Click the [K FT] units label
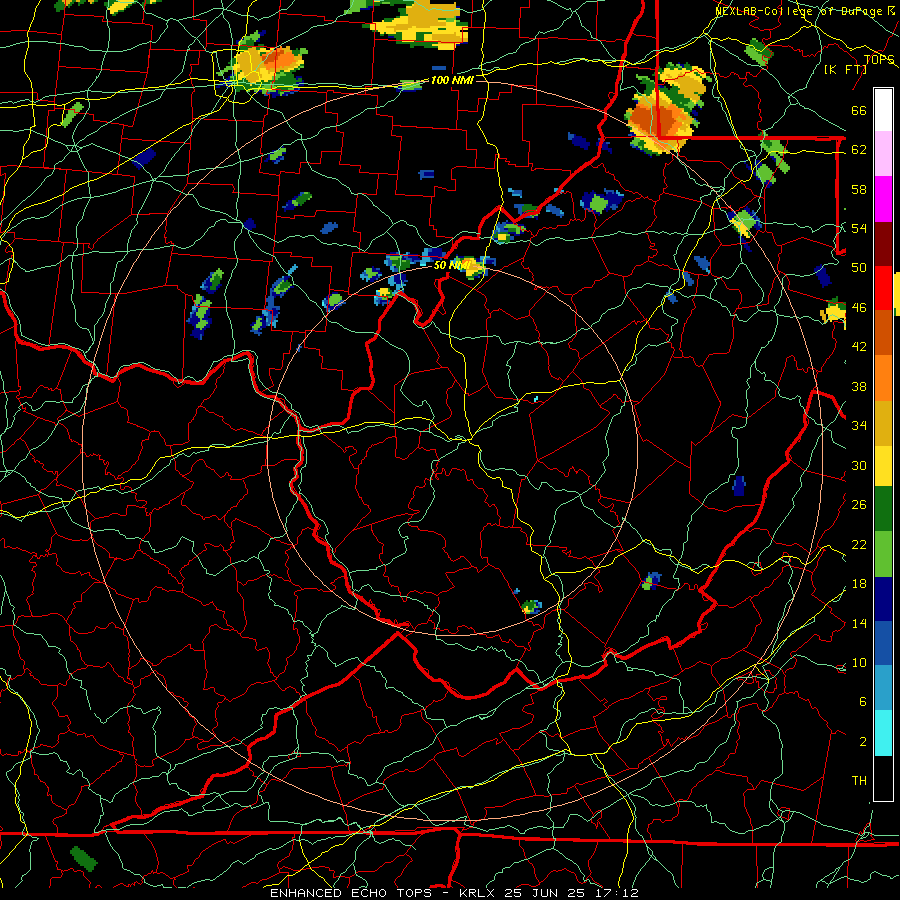The height and width of the screenshot is (900, 900). 845,69
